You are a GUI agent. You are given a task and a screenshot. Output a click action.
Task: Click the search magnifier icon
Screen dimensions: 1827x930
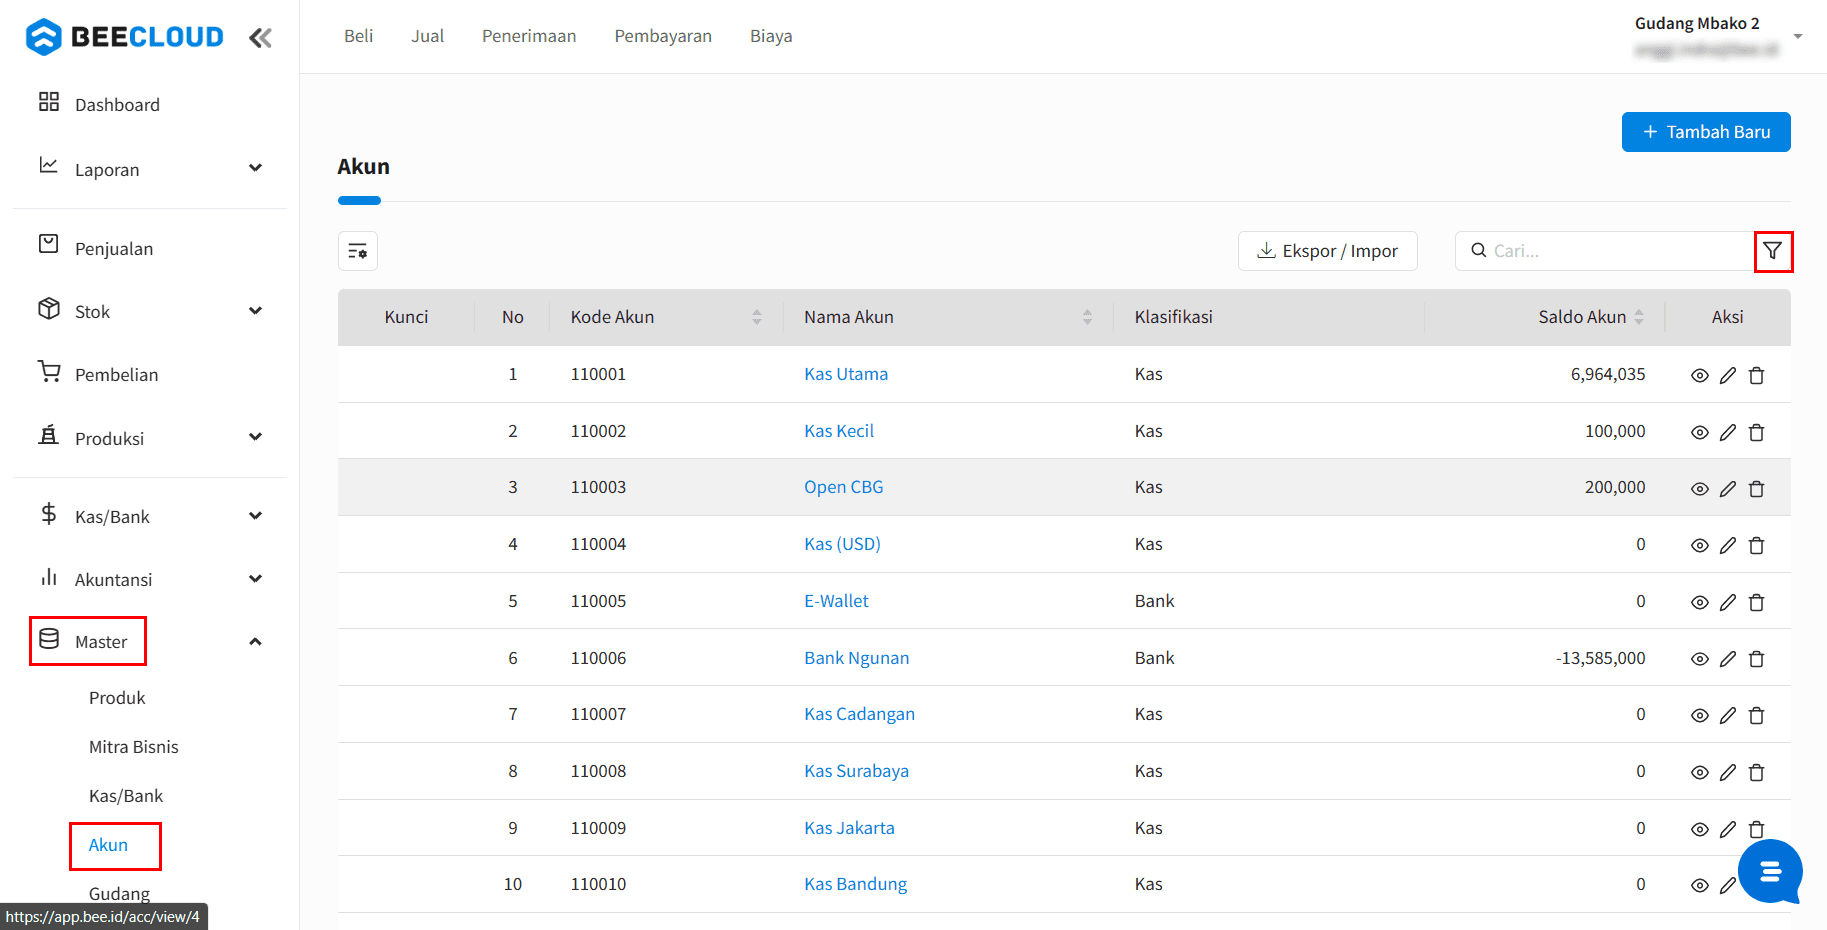pos(1478,250)
